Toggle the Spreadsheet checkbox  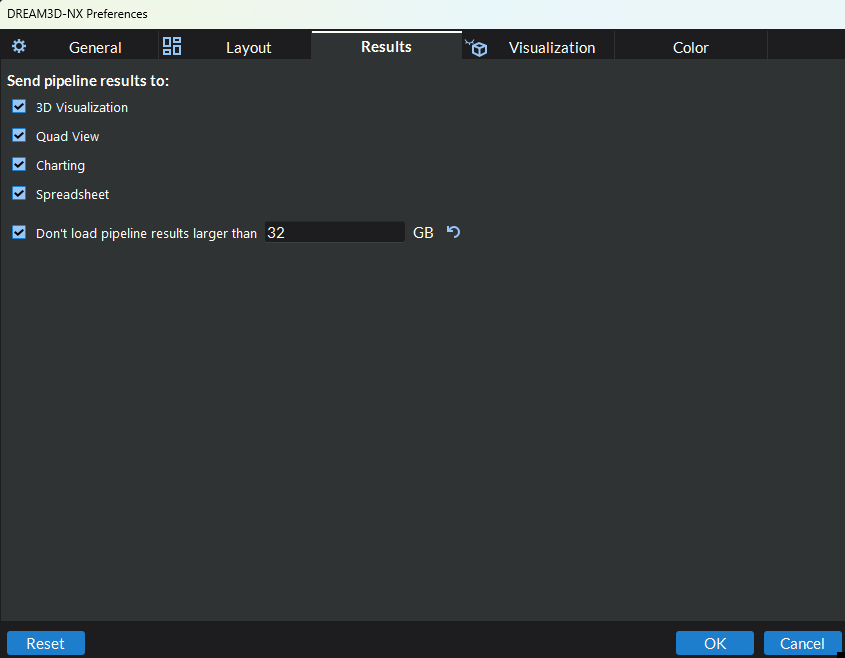tap(19, 194)
